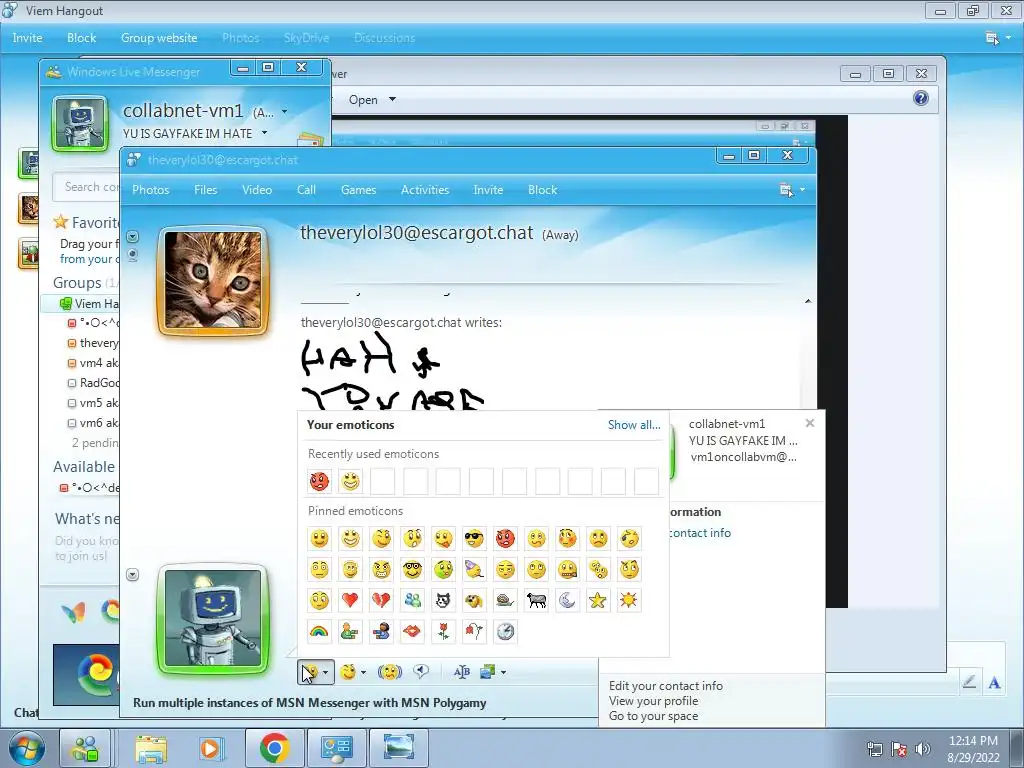Image resolution: width=1024 pixels, height=768 pixels.
Task: Insert the snail emoticon
Action: tap(505, 600)
